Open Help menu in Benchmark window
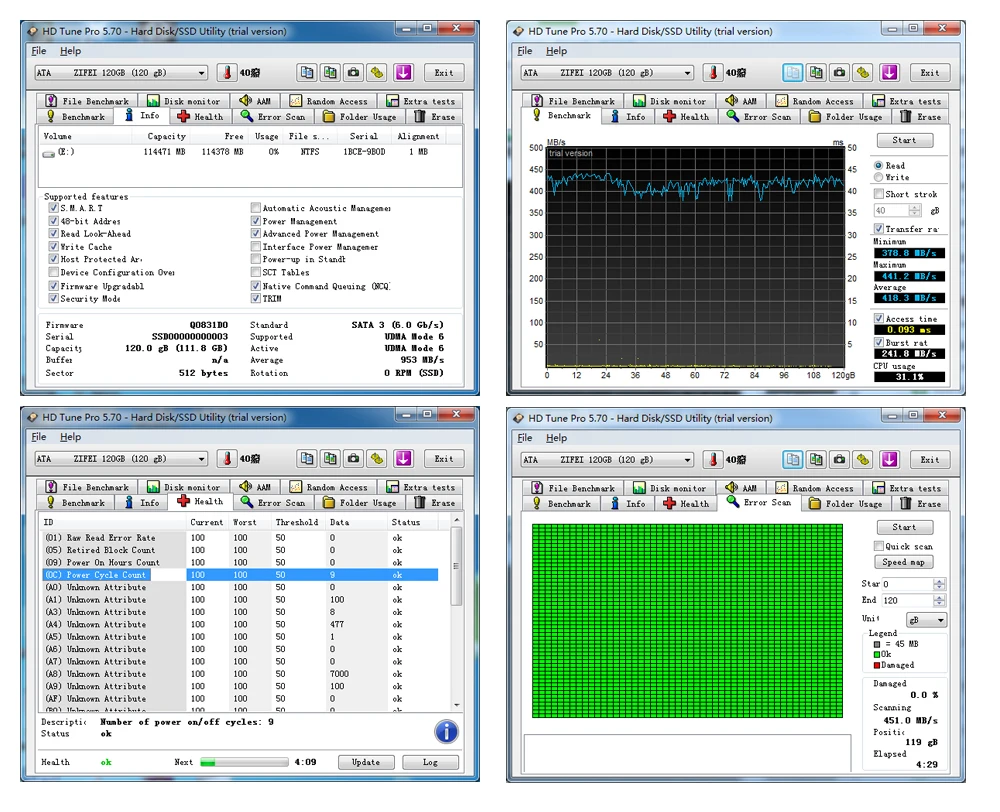The width and height of the screenshot is (1000, 812). (556, 51)
